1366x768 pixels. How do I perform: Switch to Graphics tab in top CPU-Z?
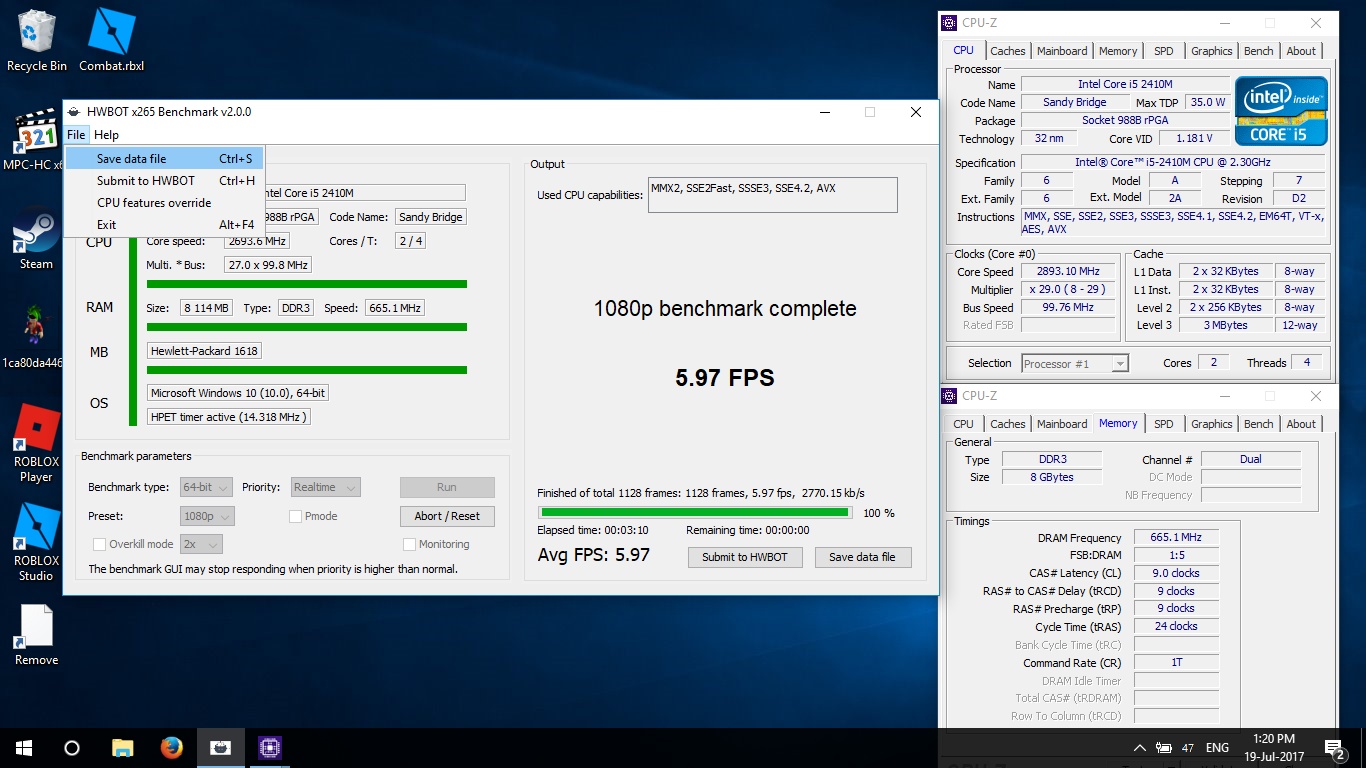point(1211,51)
